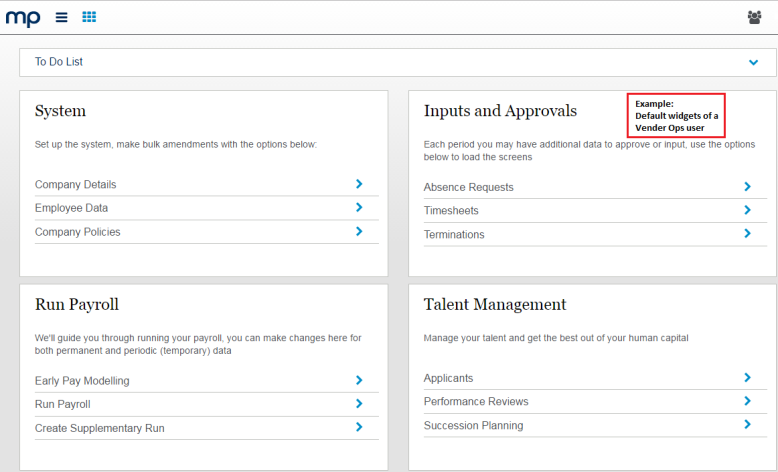Click the arrow beside Create Supplementary Run
This screenshot has height=472, width=778.
[358, 427]
